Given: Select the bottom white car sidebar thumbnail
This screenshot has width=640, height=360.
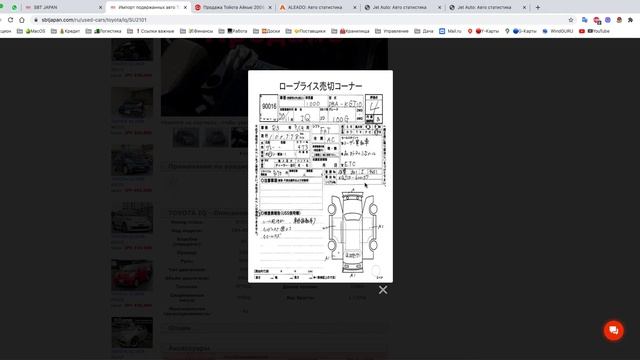Looking at the screenshot, I should [x=132, y=332].
